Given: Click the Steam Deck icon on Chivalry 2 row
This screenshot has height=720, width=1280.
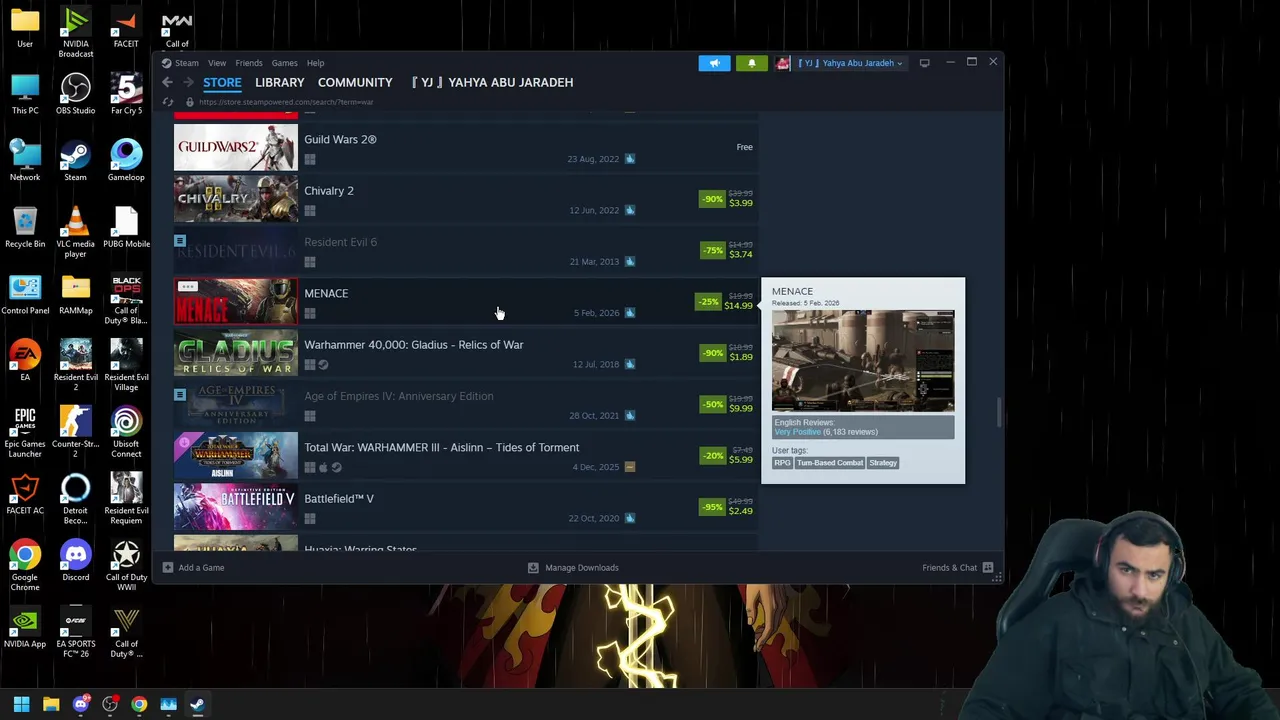Looking at the screenshot, I should tap(630, 210).
